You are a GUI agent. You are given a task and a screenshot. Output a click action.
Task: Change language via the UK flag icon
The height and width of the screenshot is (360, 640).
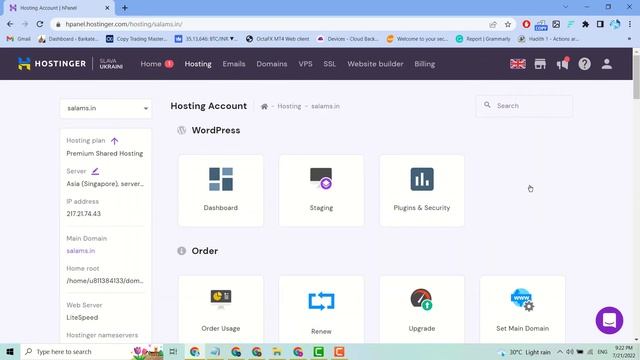coord(518,64)
